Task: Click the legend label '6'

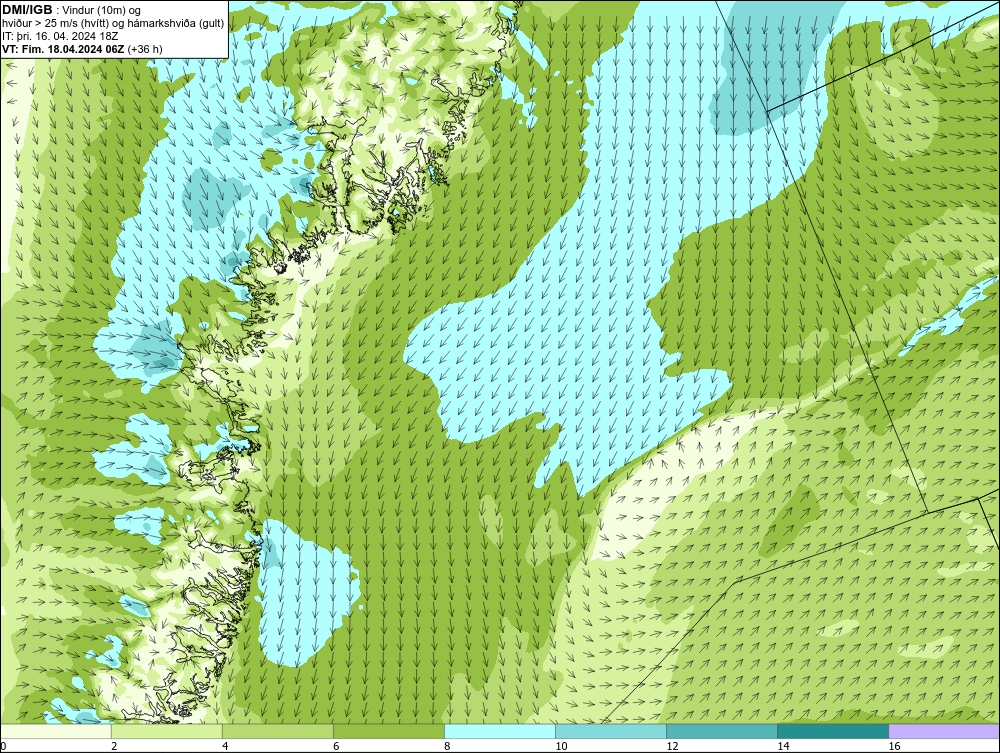Action: tap(337, 746)
